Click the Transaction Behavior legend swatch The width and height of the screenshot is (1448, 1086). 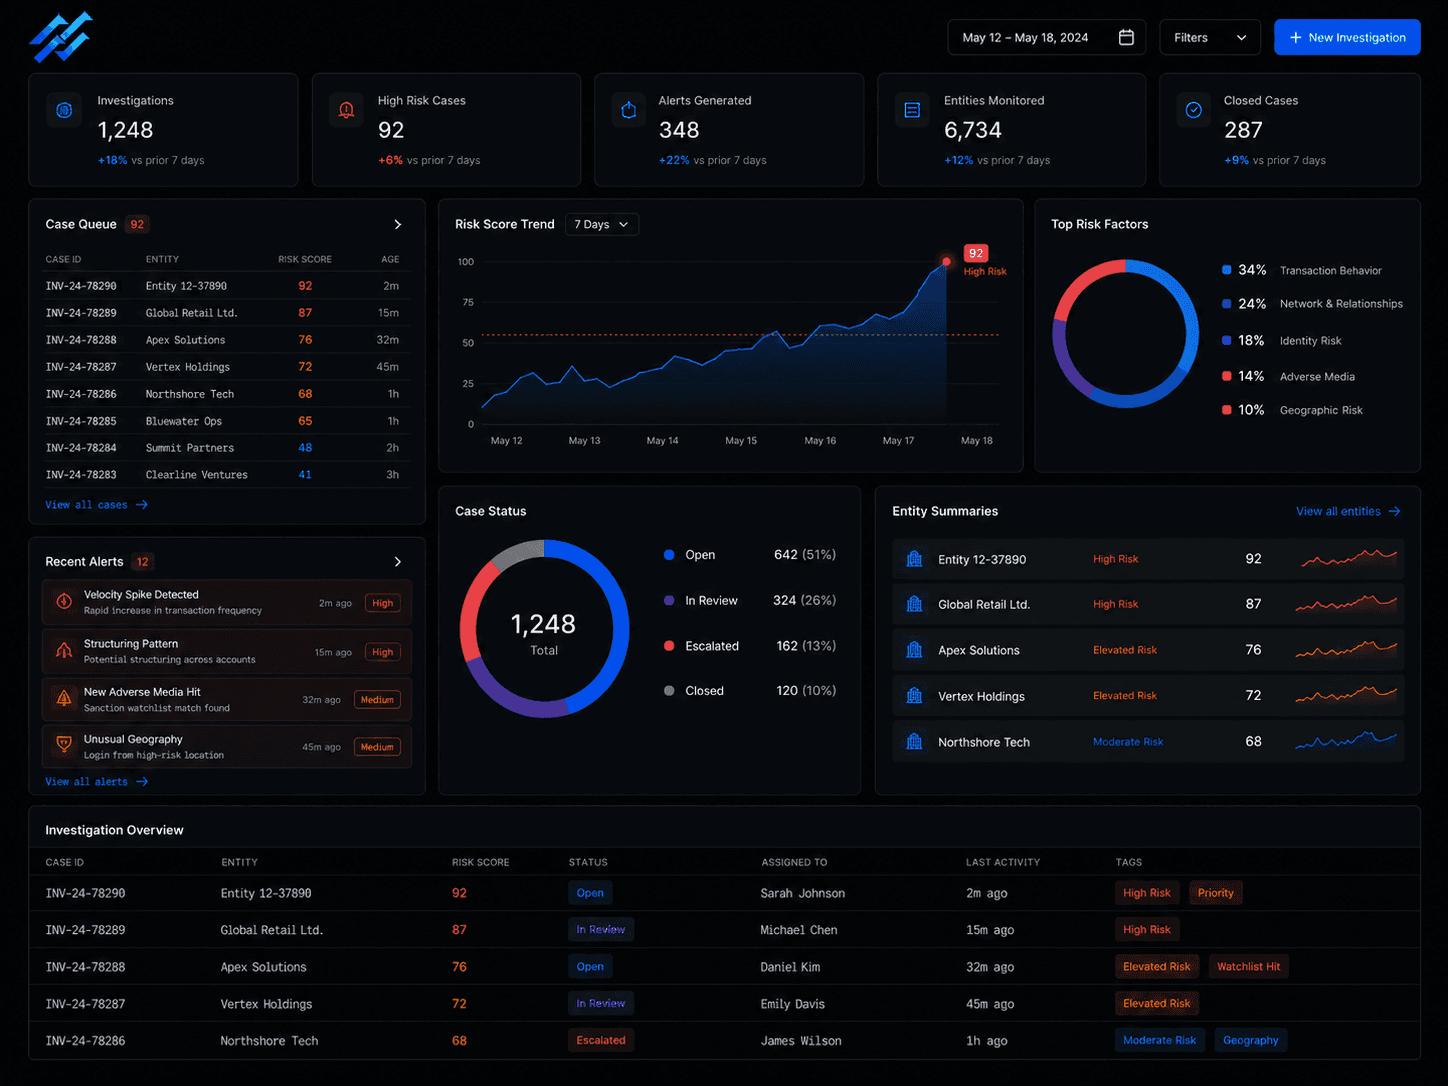click(x=1227, y=270)
